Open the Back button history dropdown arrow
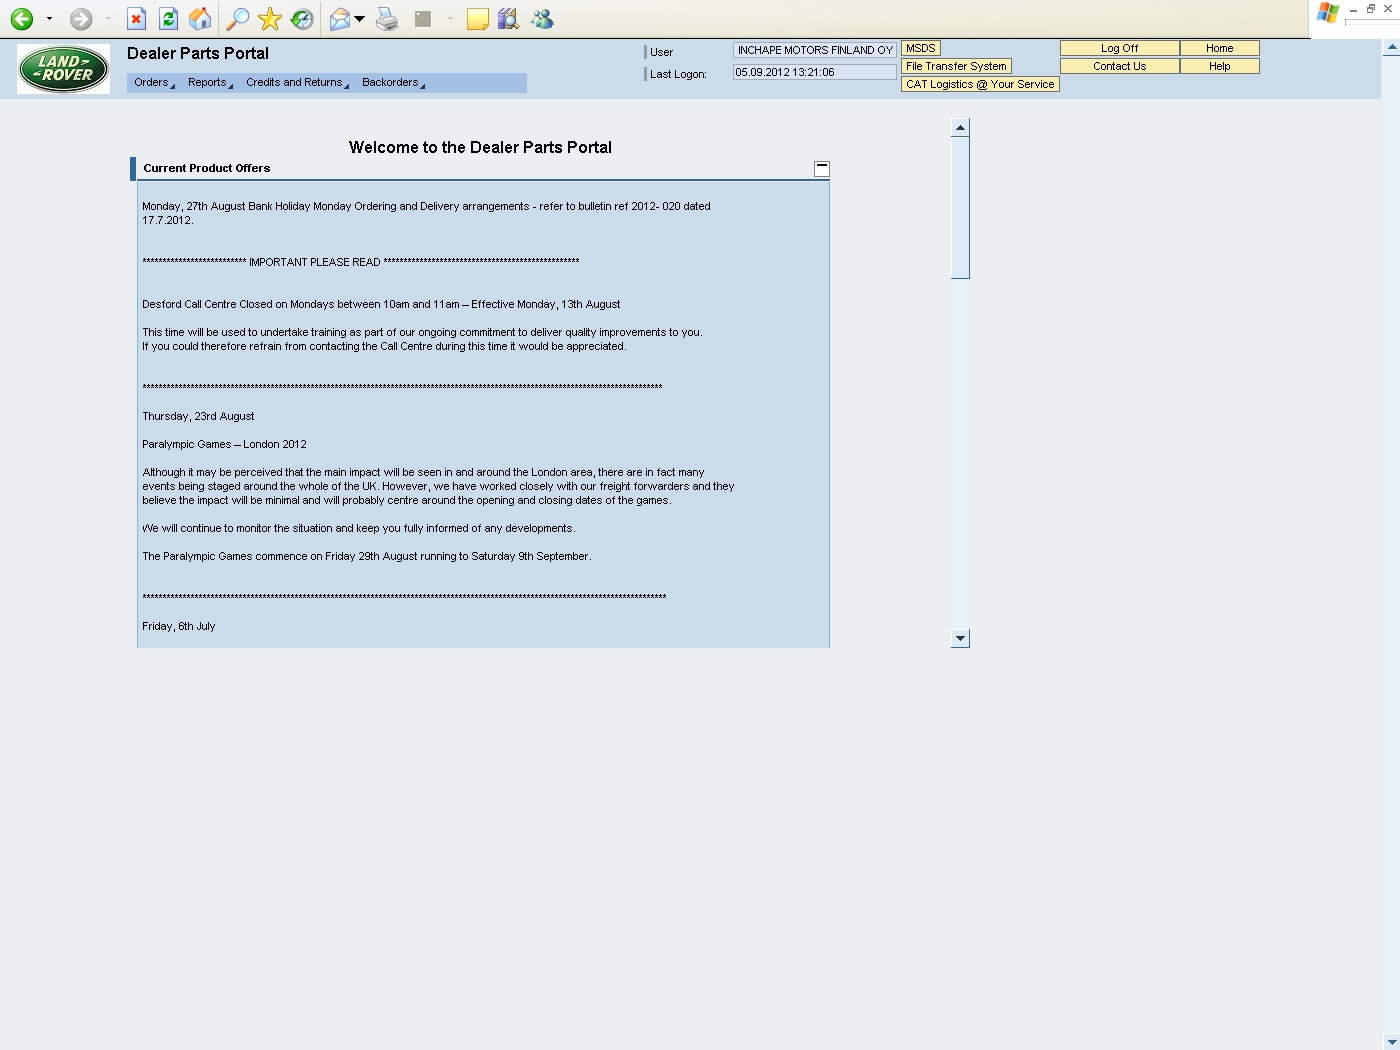Image resolution: width=1400 pixels, height=1050 pixels. pos(49,19)
